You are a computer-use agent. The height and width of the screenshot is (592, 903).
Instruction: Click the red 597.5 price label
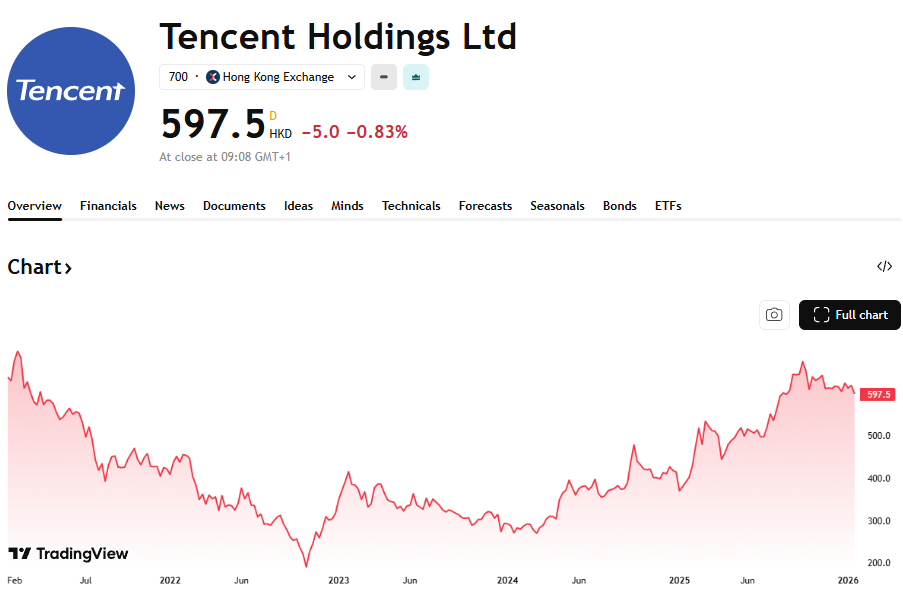(x=877, y=395)
